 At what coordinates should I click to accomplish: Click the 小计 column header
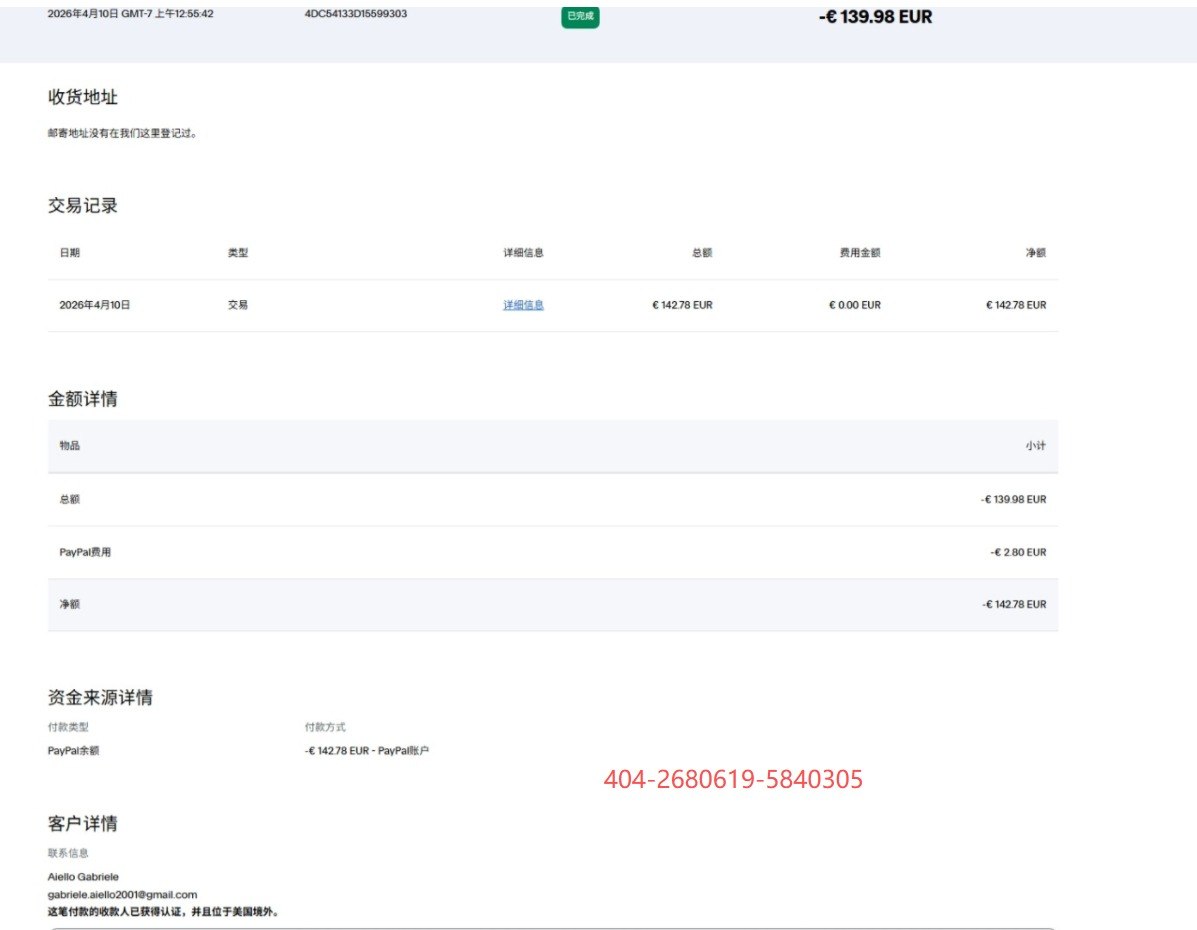tap(1035, 446)
